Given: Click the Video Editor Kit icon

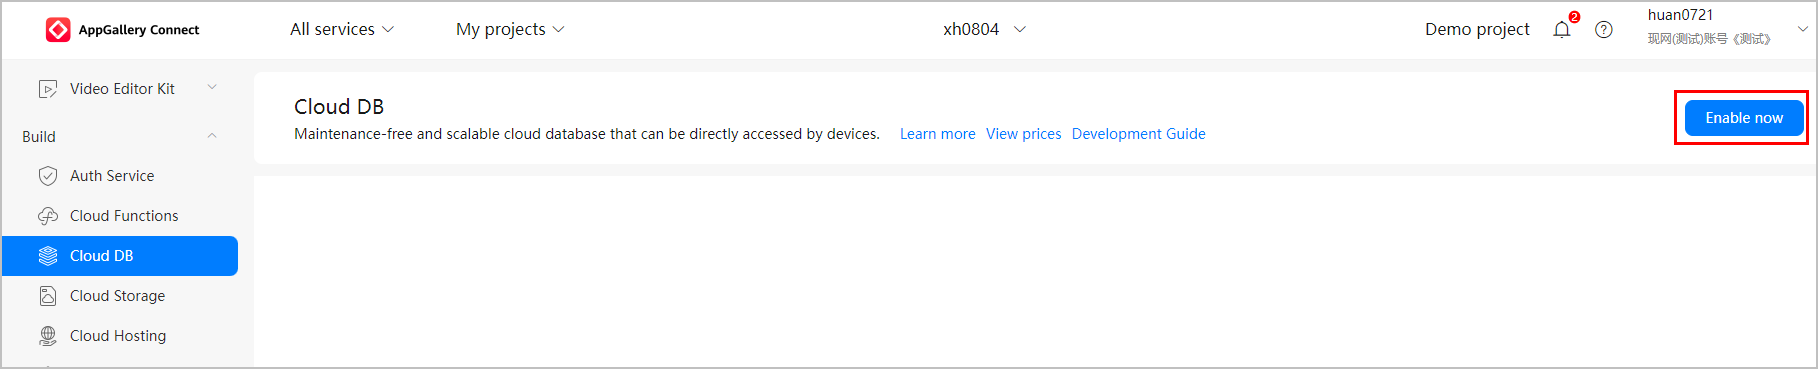Looking at the screenshot, I should click(47, 89).
